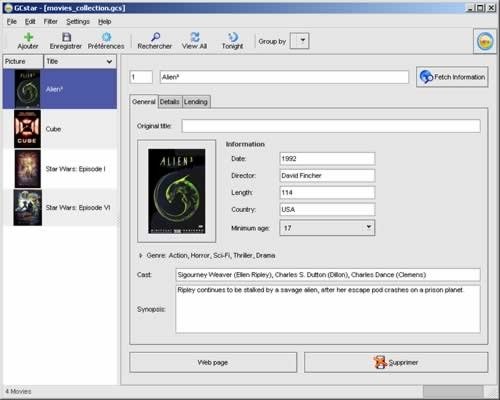
Task: Click the Title column header label
Action: 52,61
